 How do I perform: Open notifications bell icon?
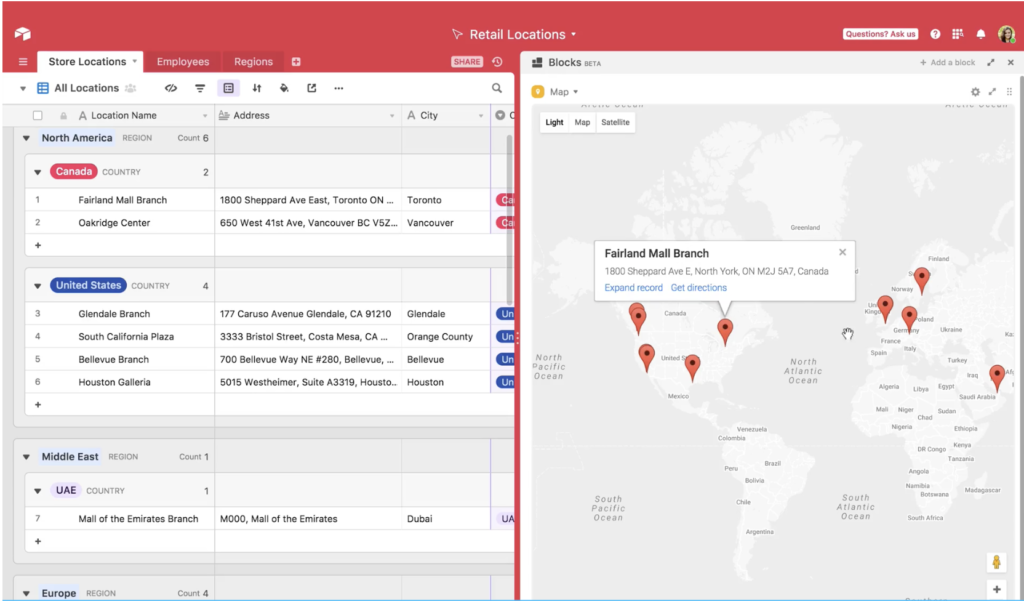pyautogui.click(x=981, y=34)
